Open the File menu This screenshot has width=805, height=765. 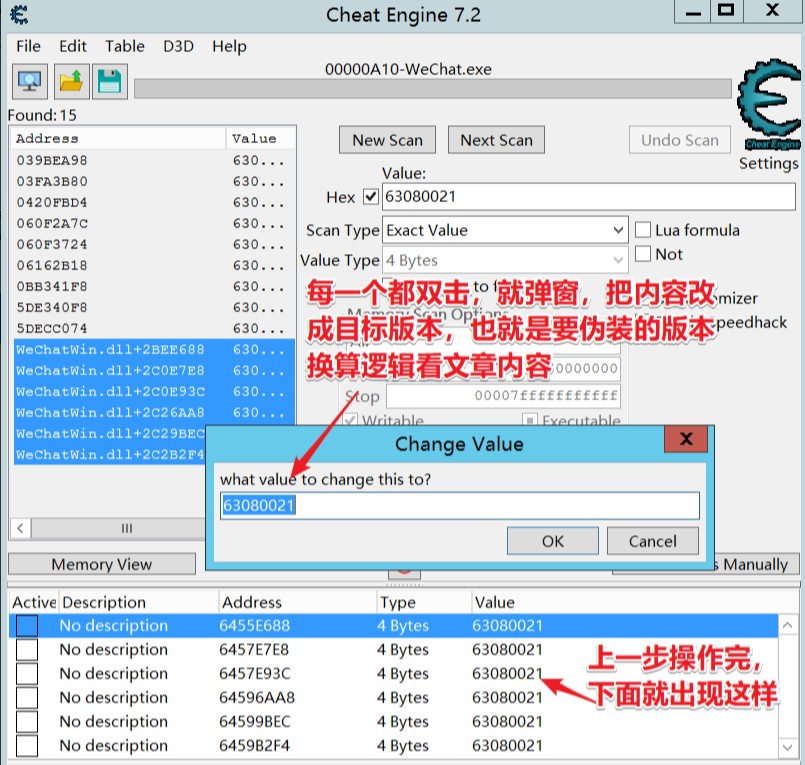[28, 46]
